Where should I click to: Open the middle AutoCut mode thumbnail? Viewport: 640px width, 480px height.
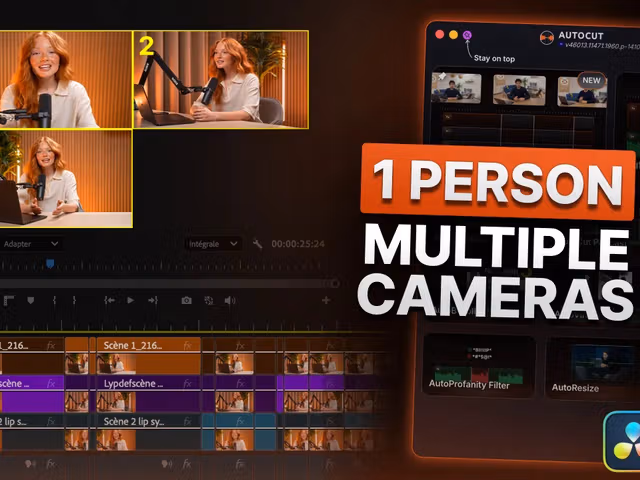[x=519, y=90]
